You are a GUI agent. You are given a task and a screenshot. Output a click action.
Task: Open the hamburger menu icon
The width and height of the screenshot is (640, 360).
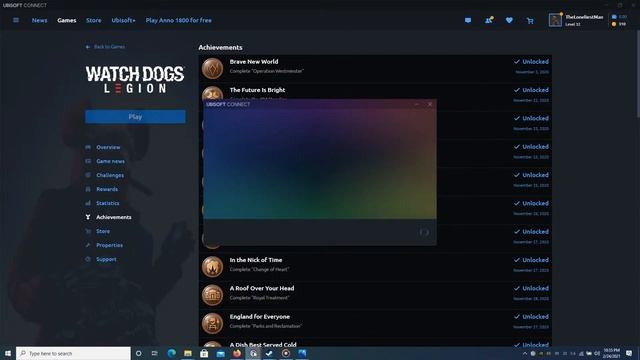(x=16, y=20)
